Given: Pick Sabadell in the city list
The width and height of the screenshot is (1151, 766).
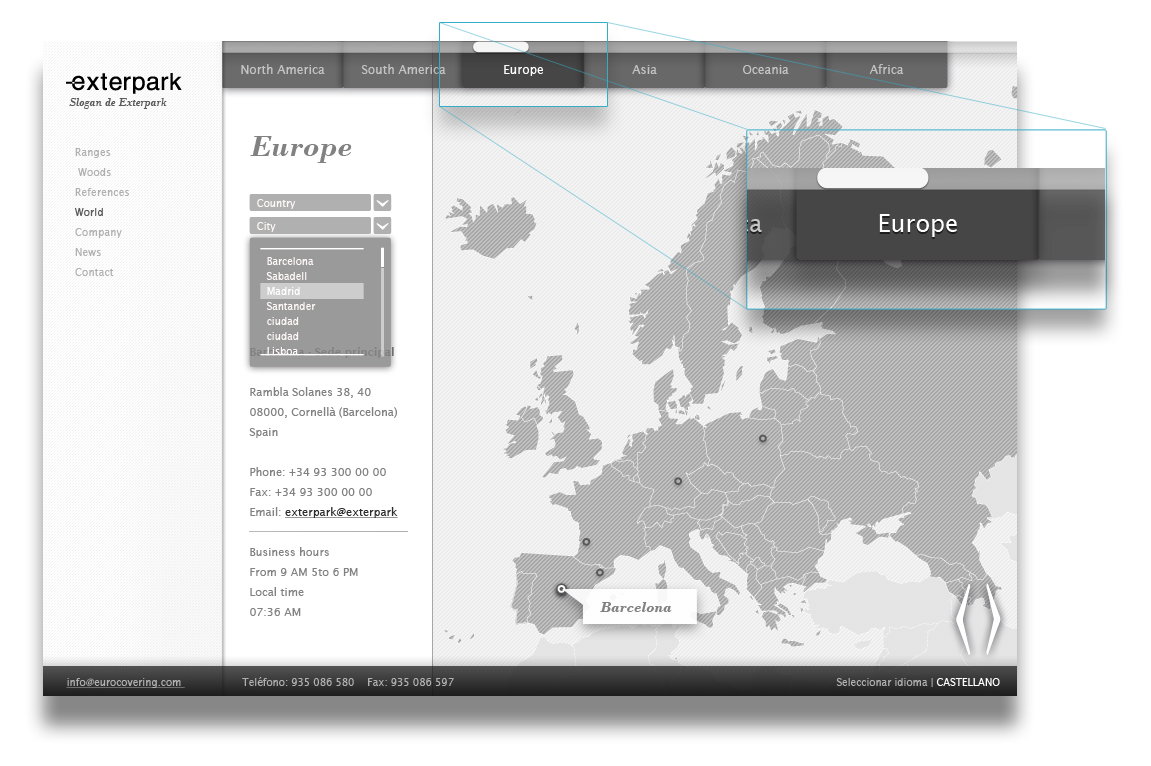Looking at the screenshot, I should (x=287, y=276).
